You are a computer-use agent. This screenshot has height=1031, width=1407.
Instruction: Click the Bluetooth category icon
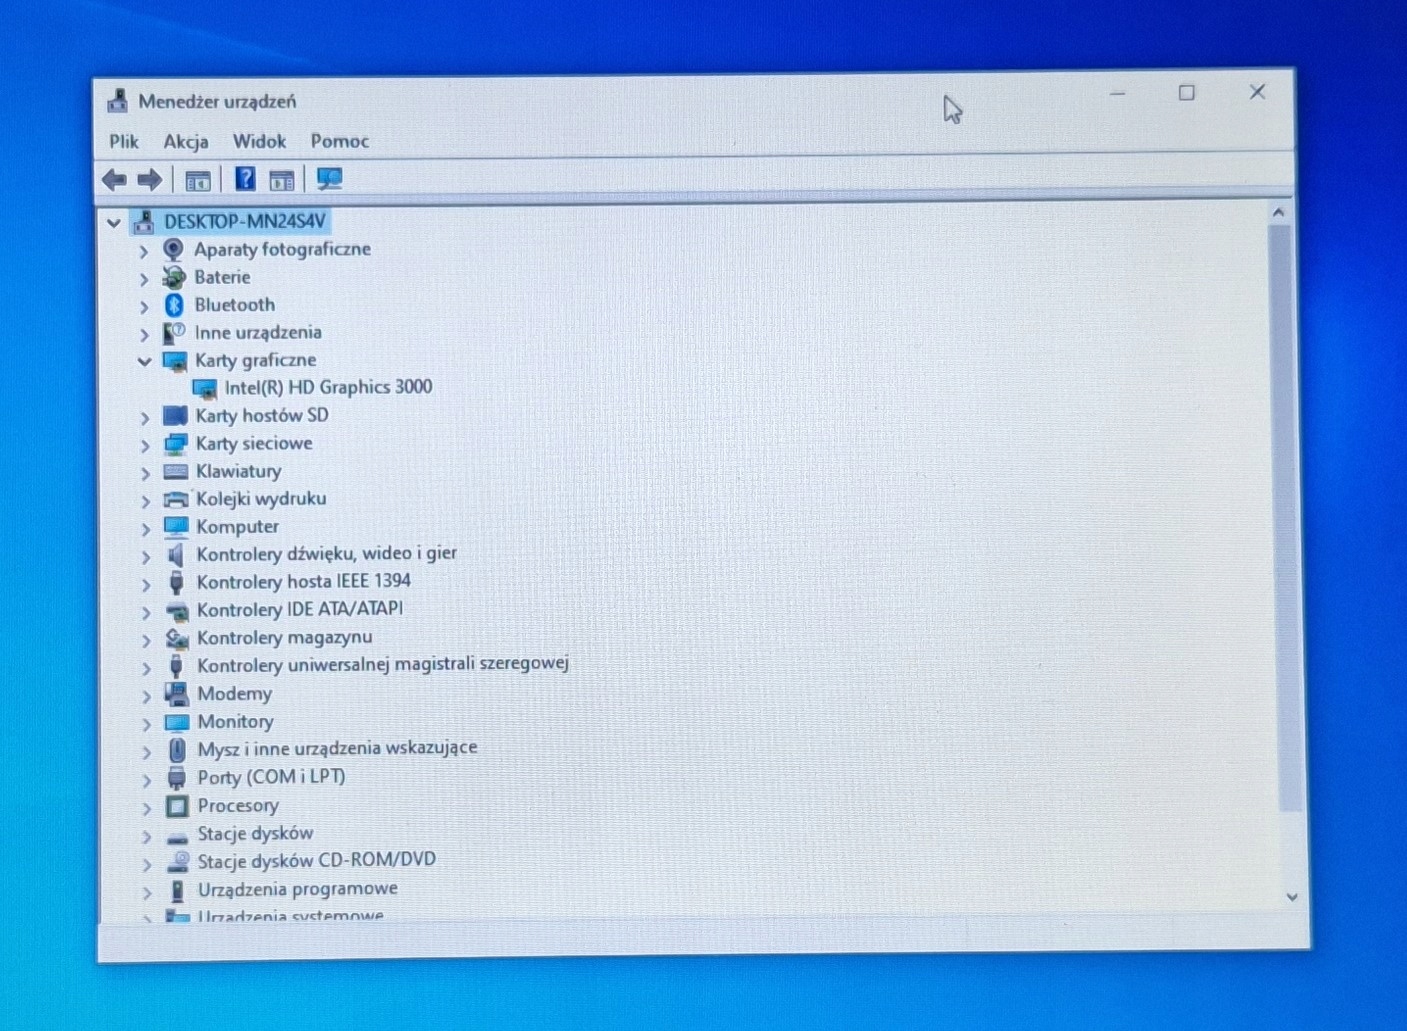click(174, 305)
